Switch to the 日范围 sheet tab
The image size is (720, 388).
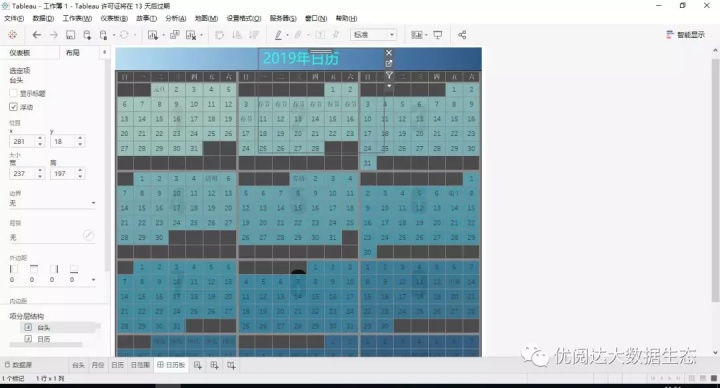(x=140, y=365)
